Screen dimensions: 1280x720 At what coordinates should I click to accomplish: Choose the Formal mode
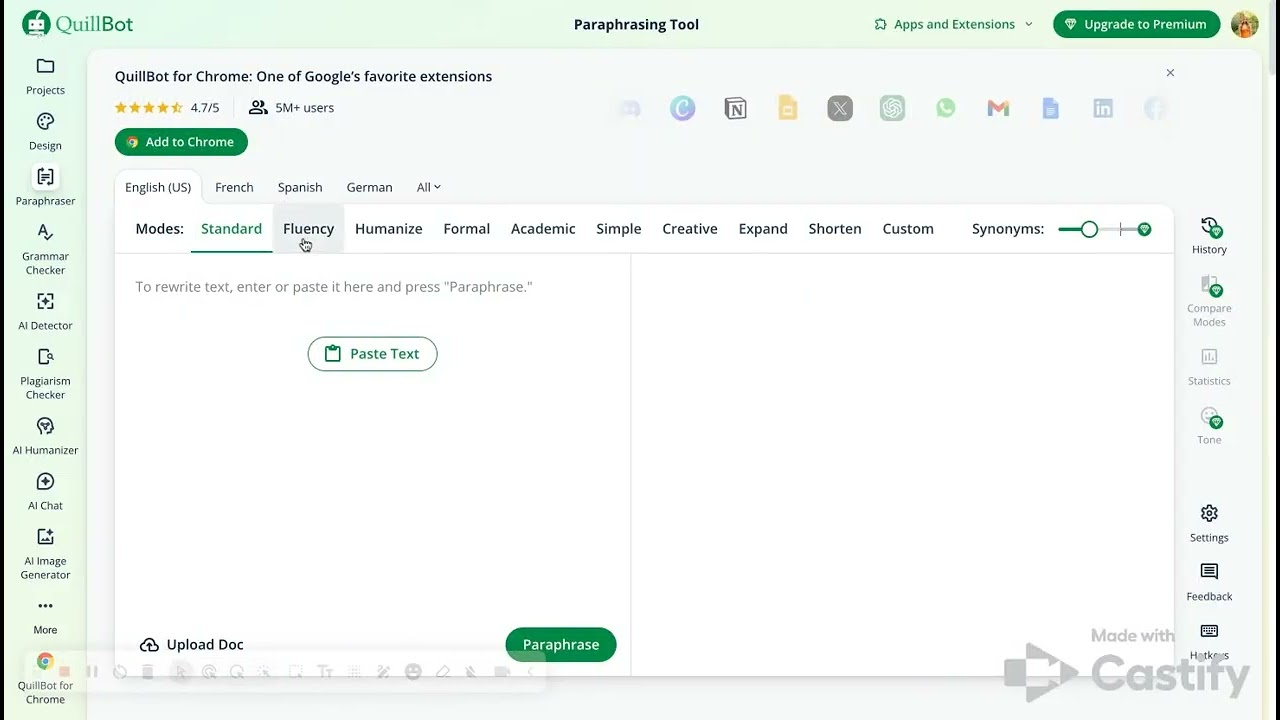467,229
